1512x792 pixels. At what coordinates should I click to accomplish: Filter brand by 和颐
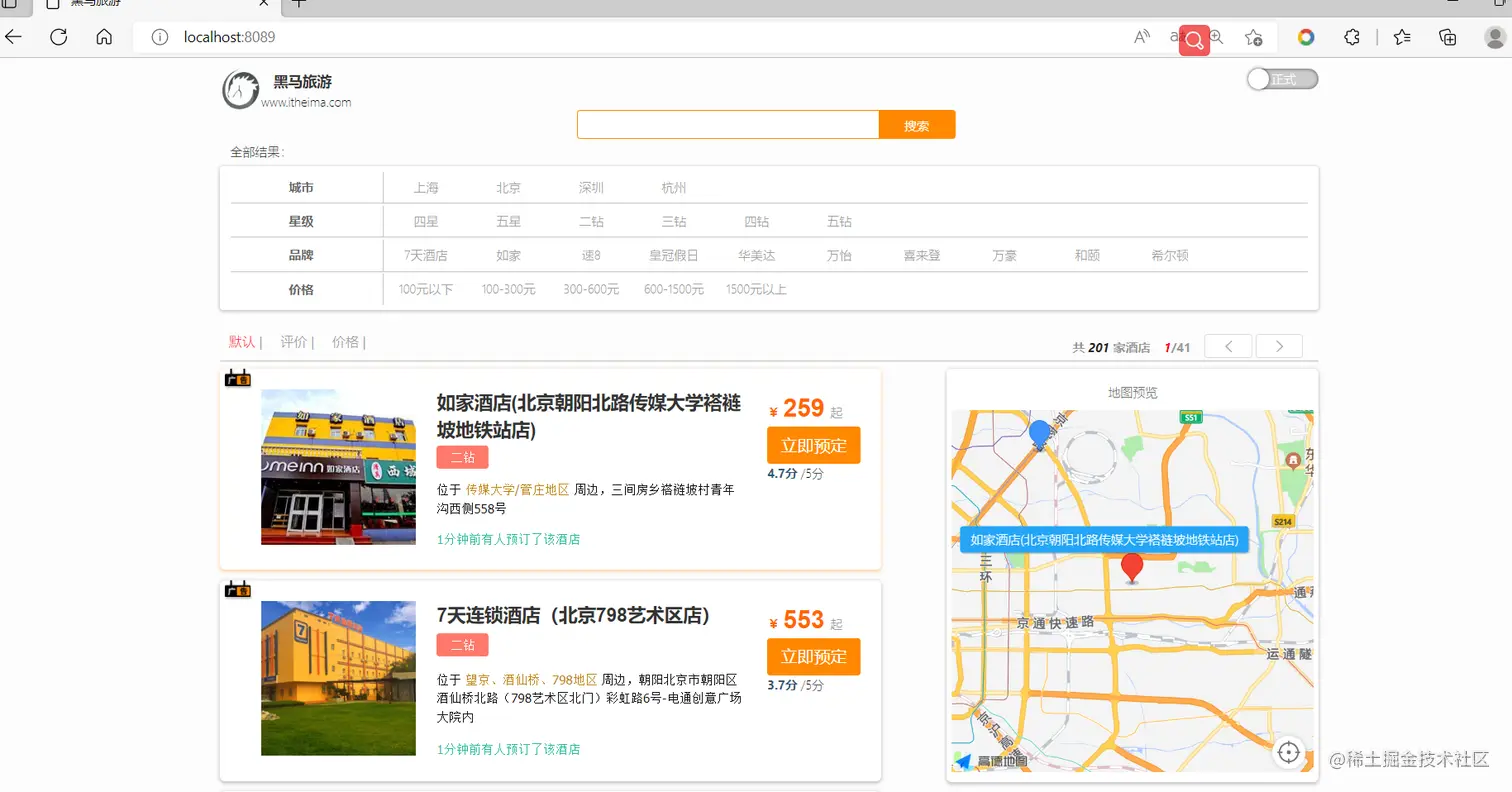point(1087,256)
